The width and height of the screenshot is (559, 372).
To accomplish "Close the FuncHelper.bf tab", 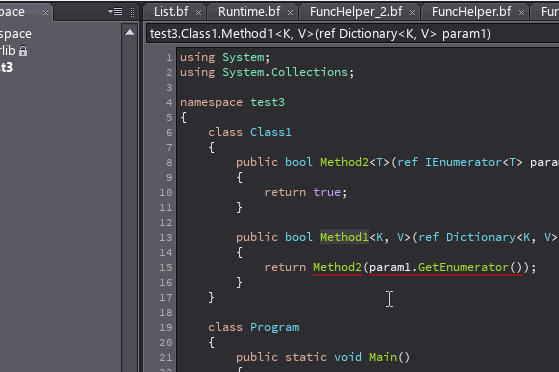I will [522, 13].
